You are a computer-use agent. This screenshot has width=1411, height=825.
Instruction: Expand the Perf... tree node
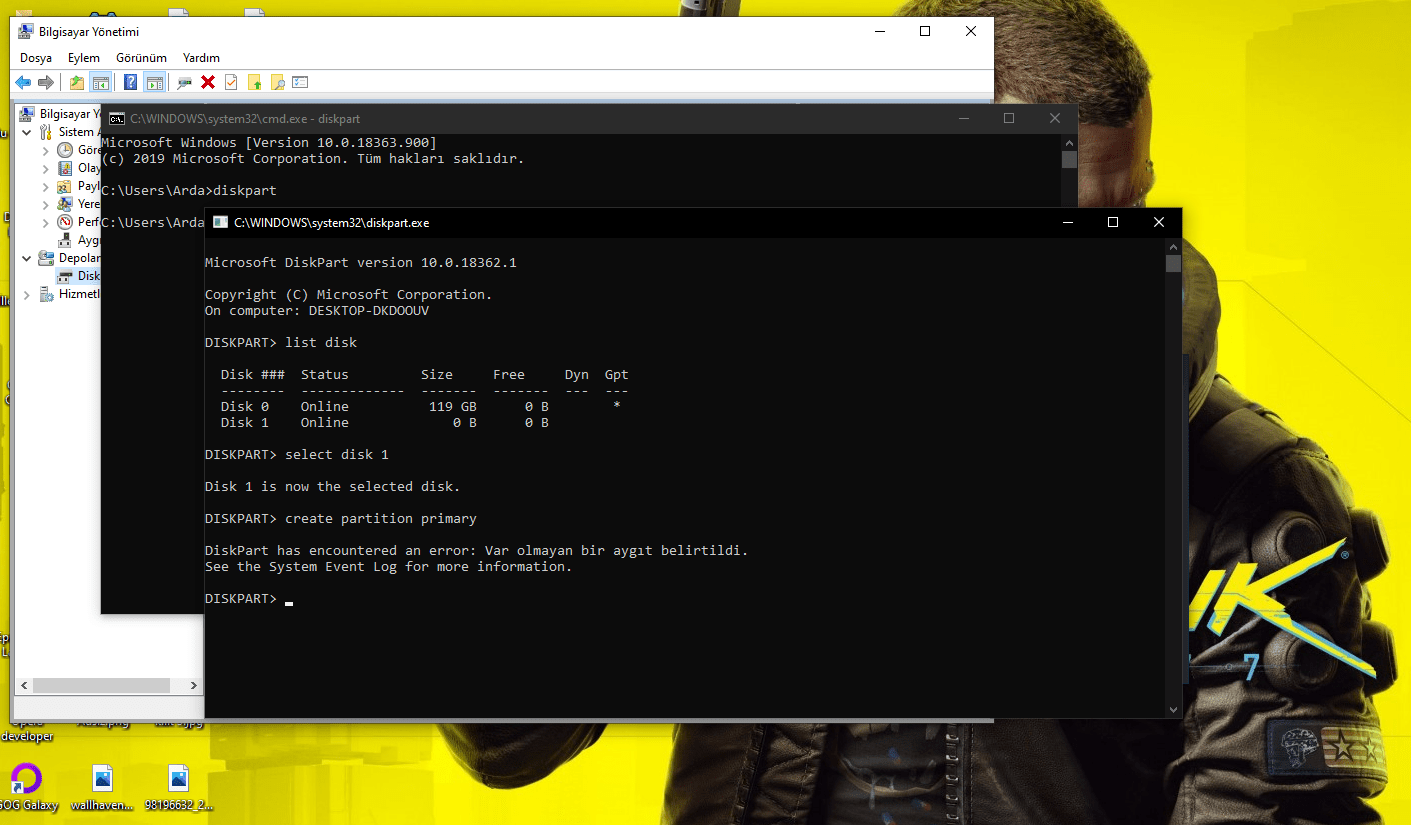click(45, 222)
